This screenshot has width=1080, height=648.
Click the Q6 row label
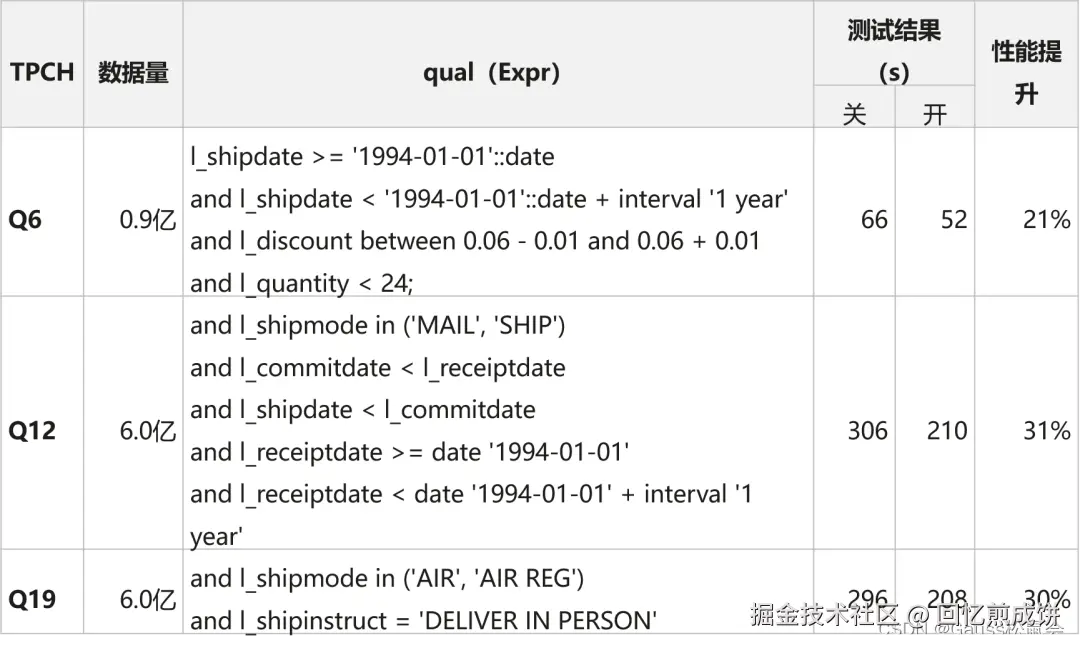25,220
